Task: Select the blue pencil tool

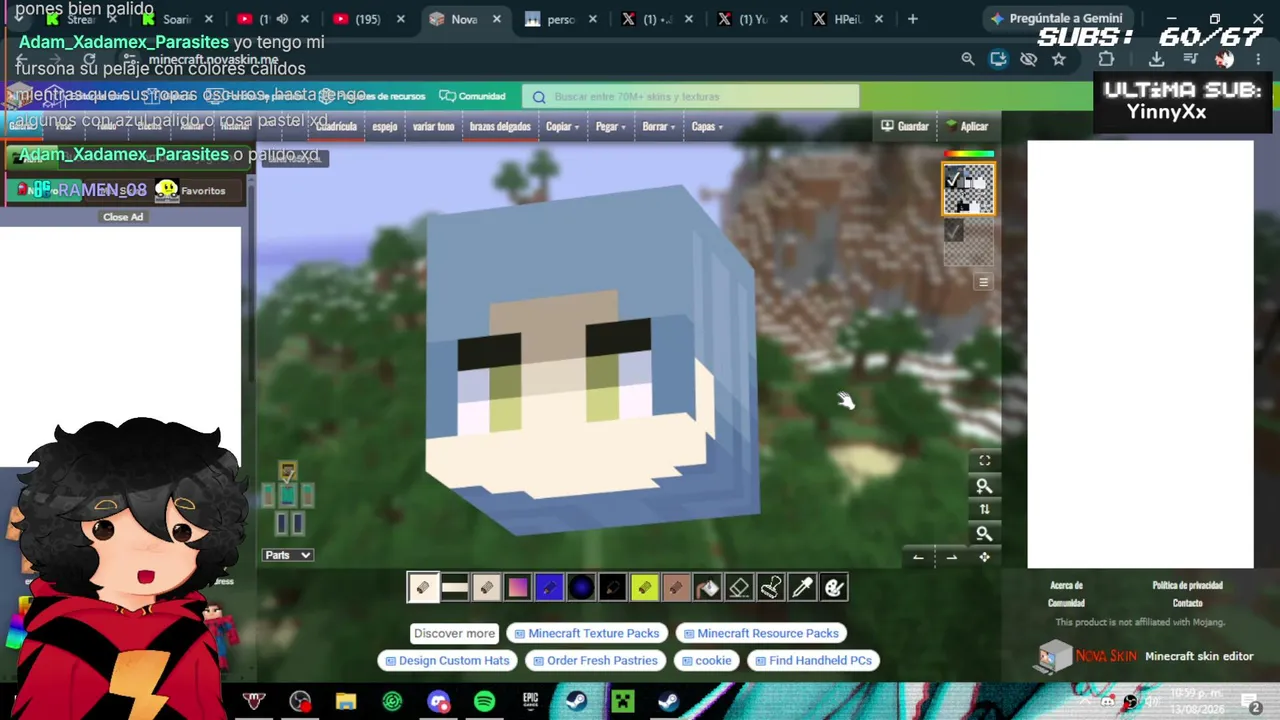Action: pyautogui.click(x=549, y=588)
